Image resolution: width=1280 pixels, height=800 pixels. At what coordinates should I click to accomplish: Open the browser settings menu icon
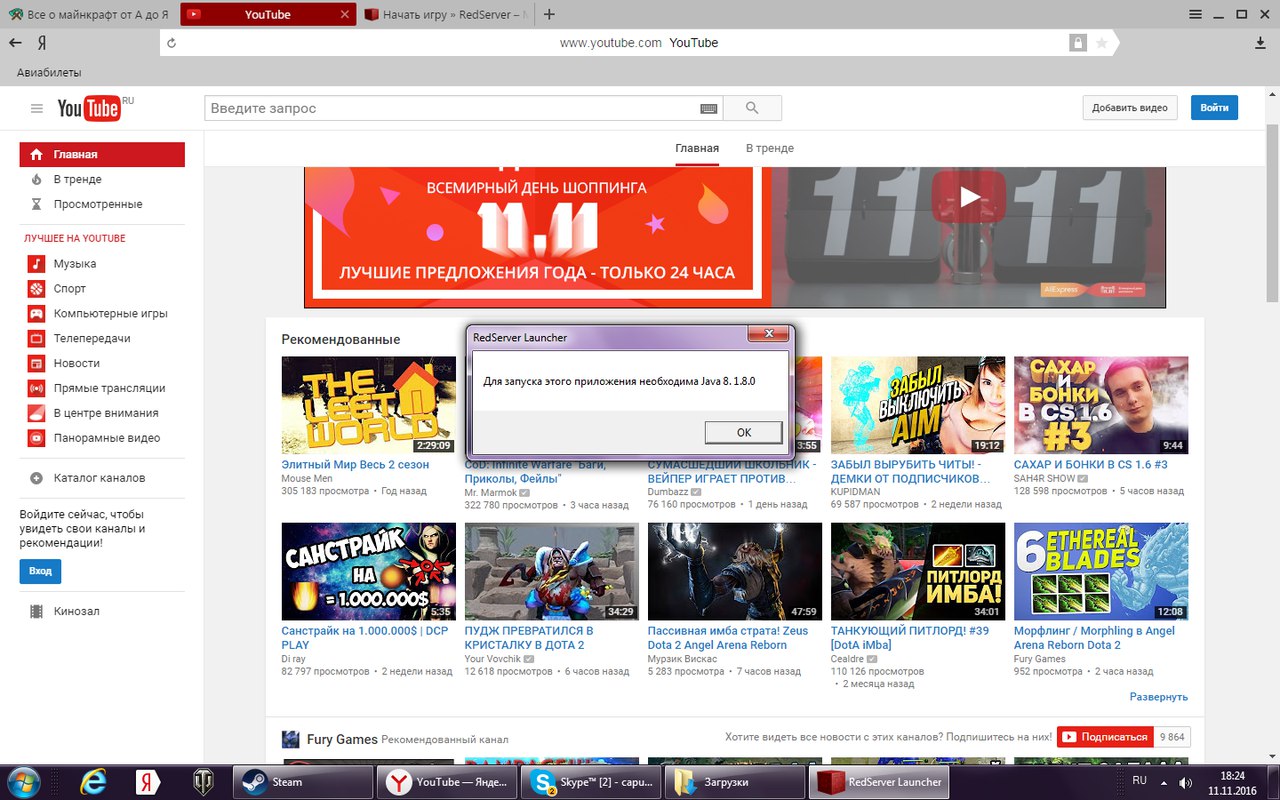point(1195,14)
